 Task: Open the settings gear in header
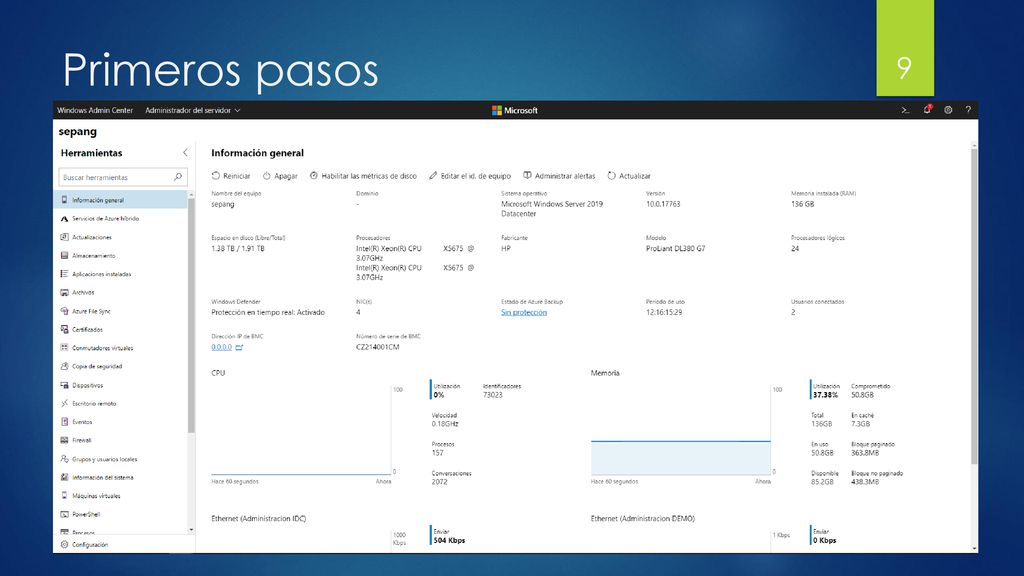click(948, 110)
